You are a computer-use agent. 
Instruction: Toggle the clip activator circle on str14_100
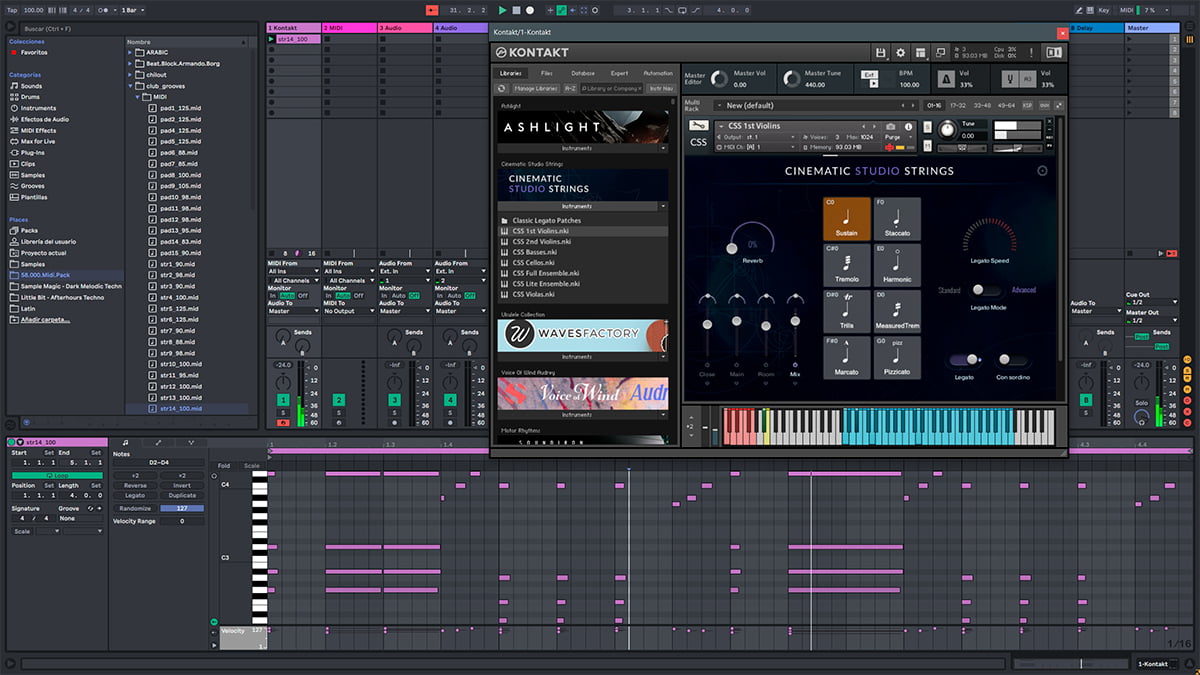[11, 442]
